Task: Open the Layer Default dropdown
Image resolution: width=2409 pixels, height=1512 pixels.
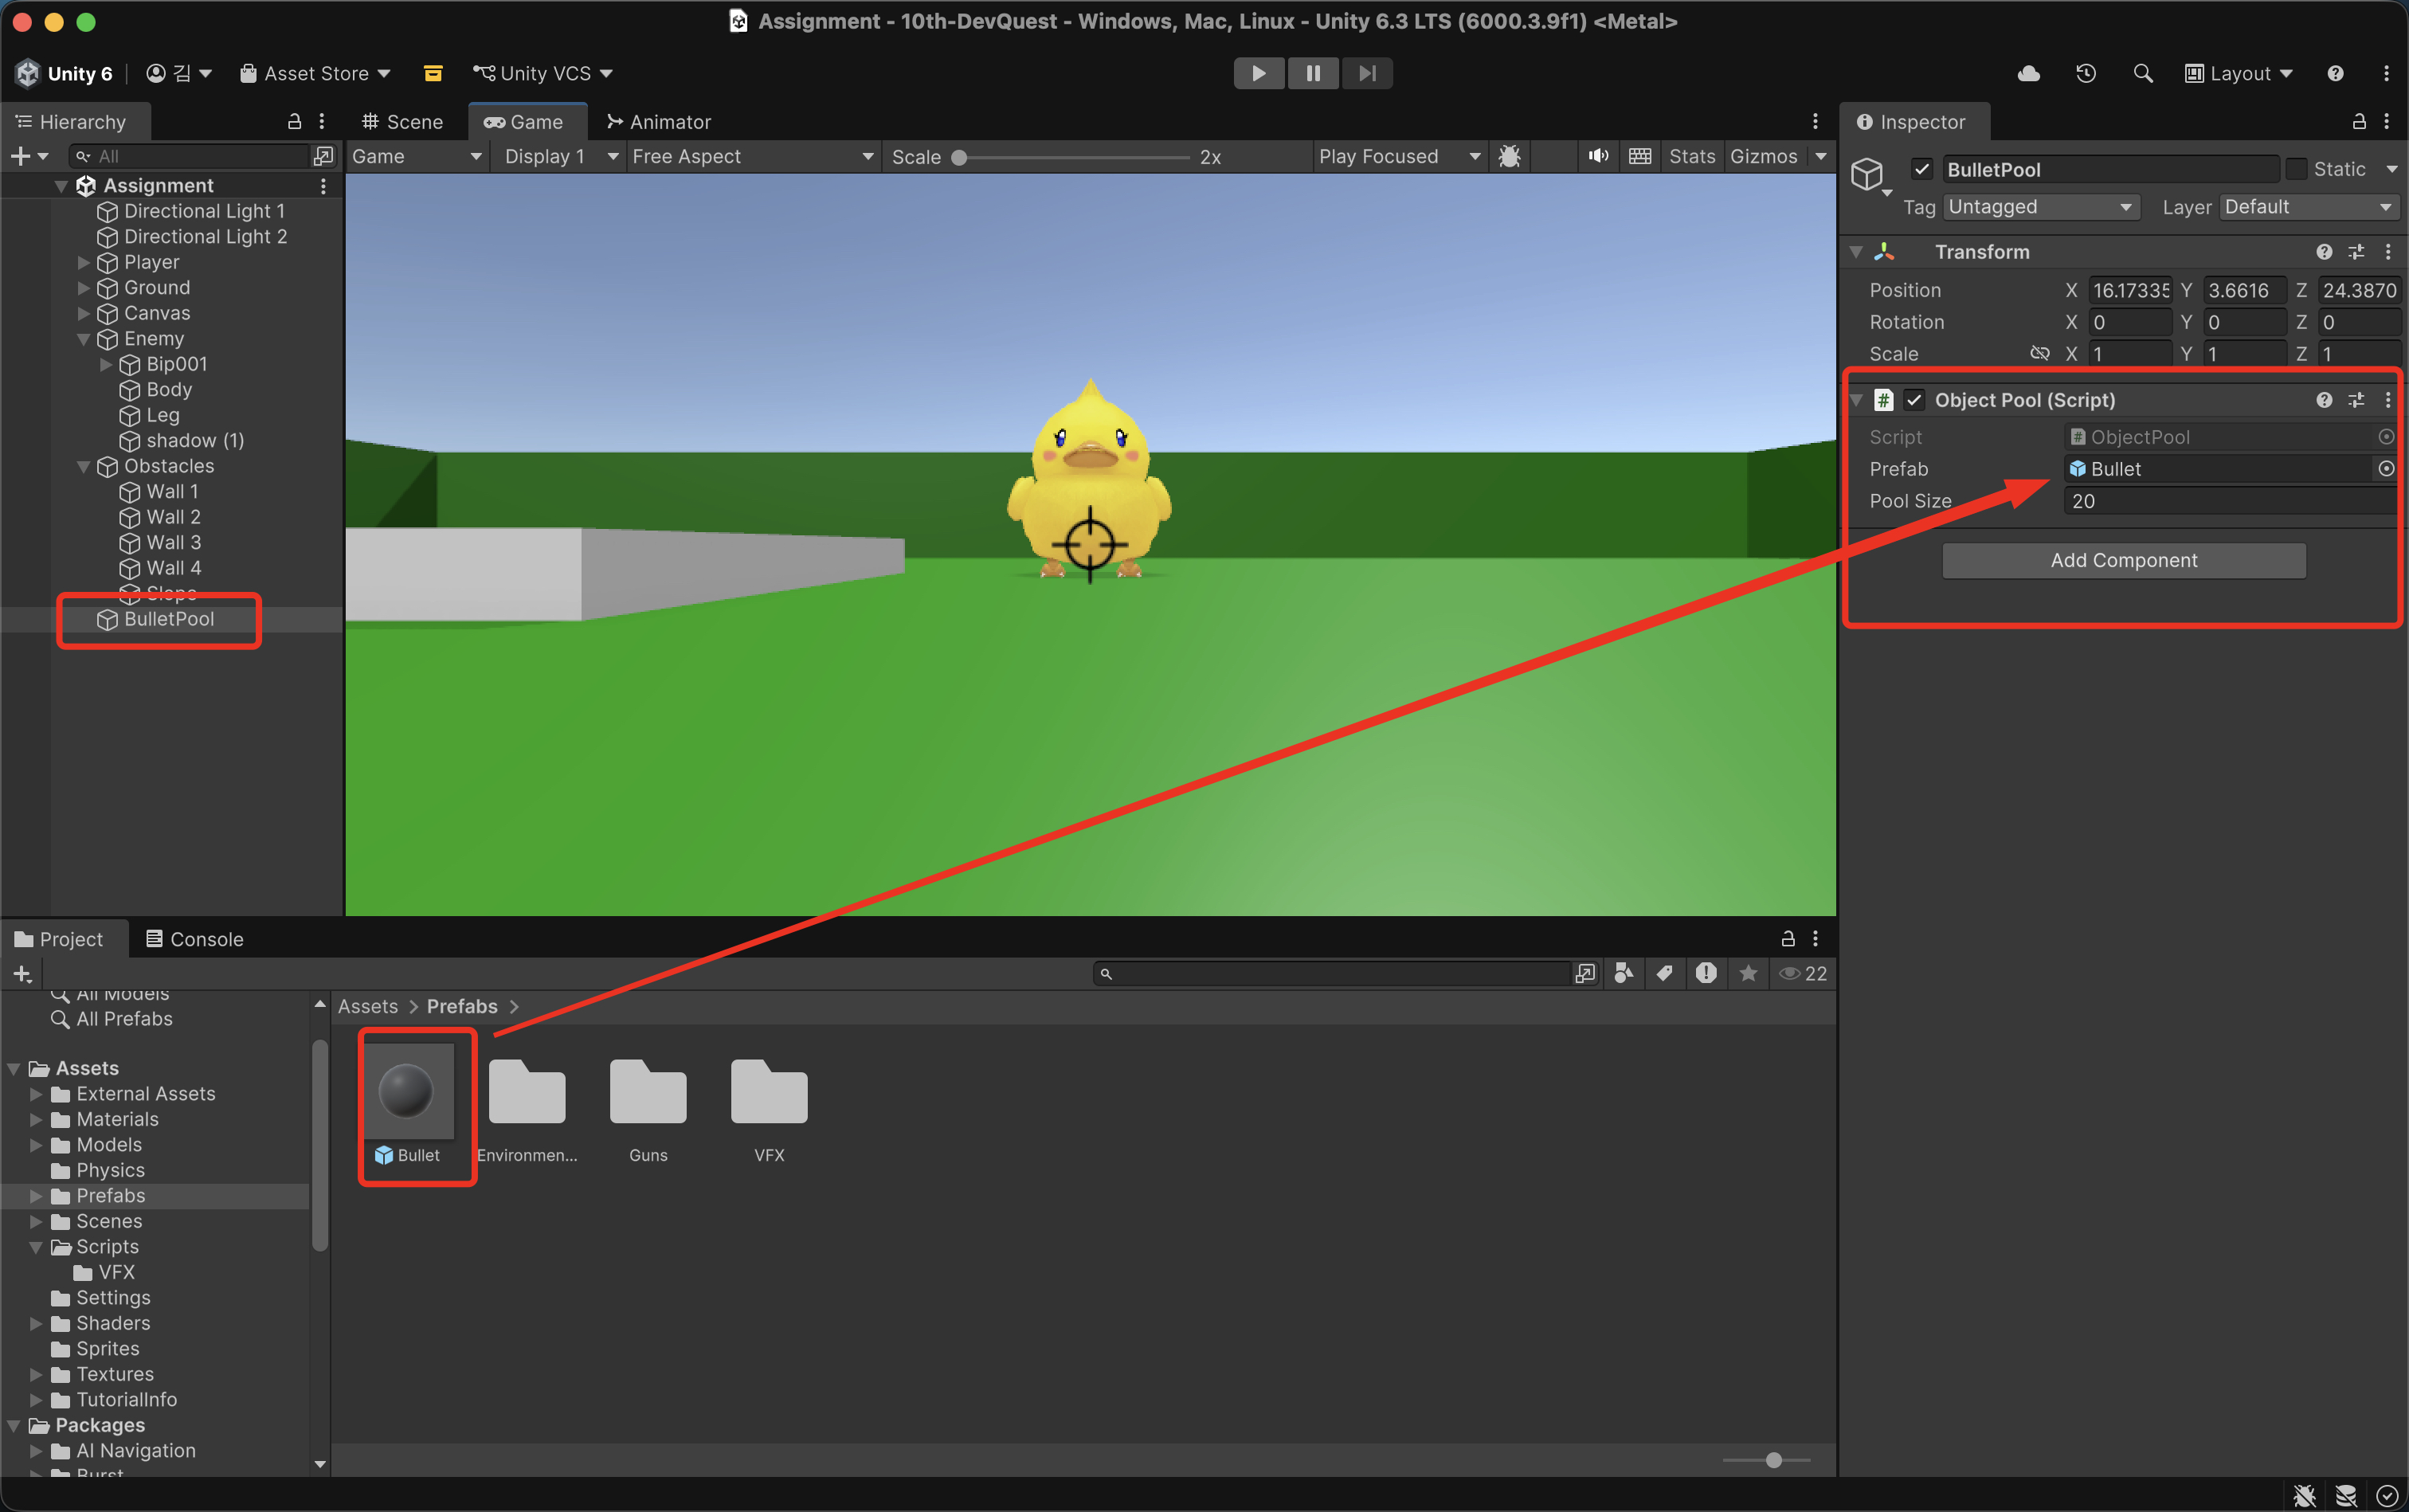Action: click(x=2309, y=207)
